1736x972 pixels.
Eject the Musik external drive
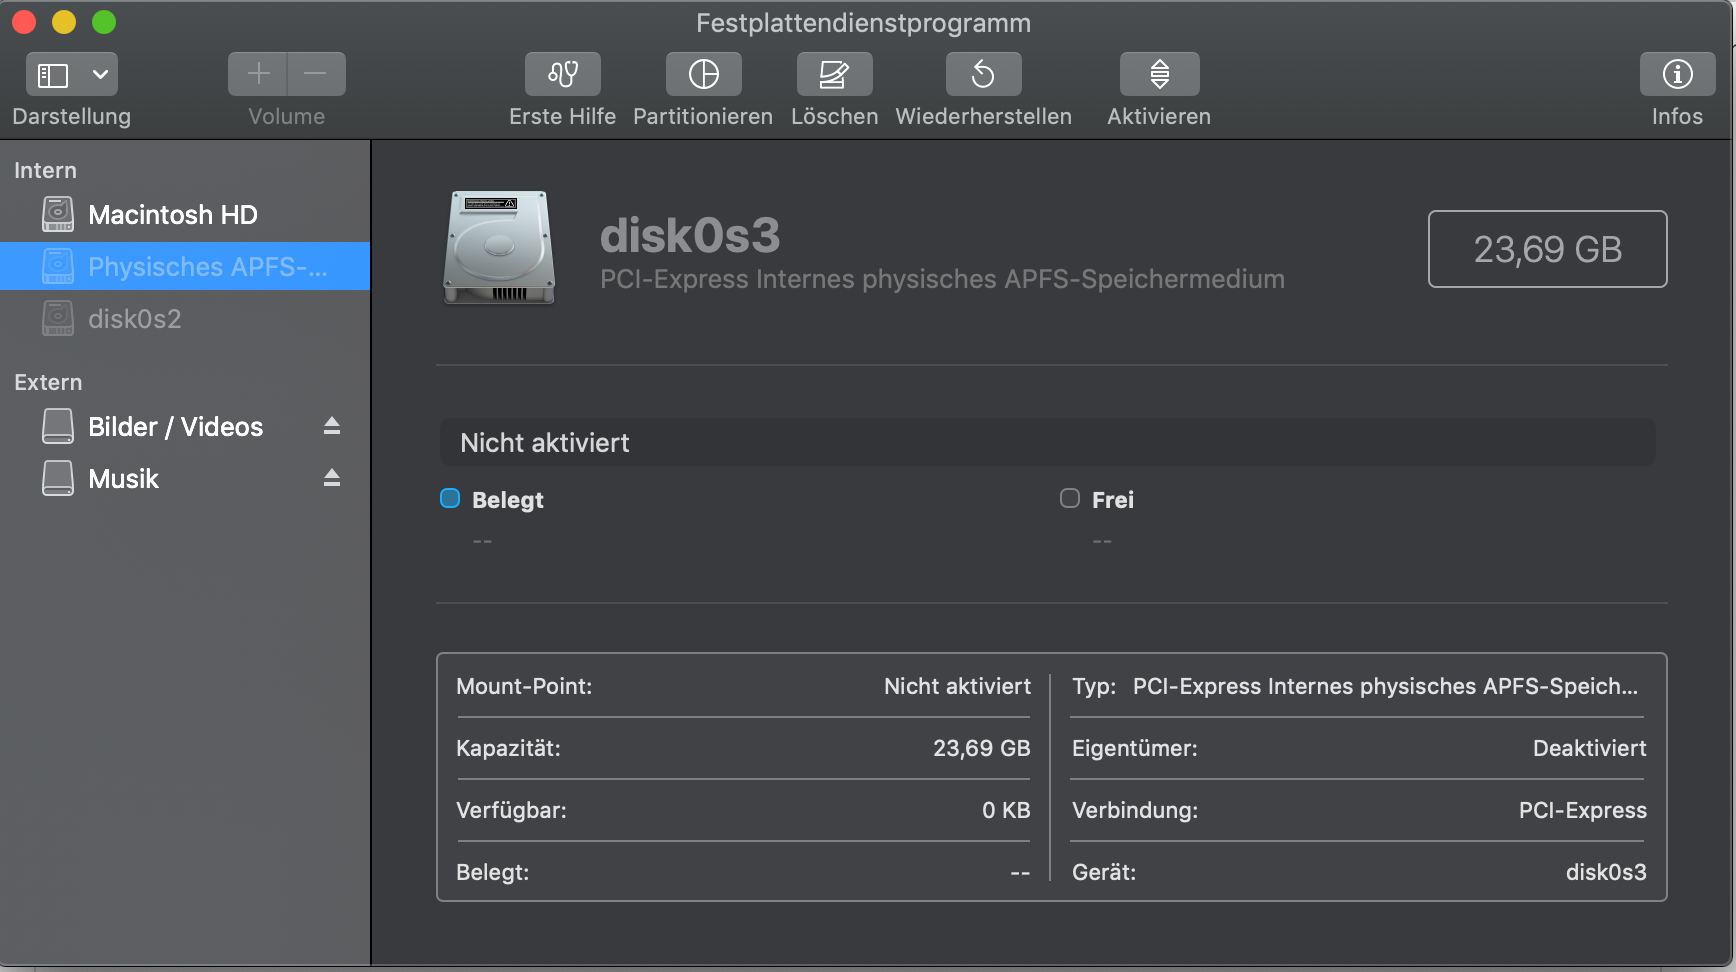(332, 479)
